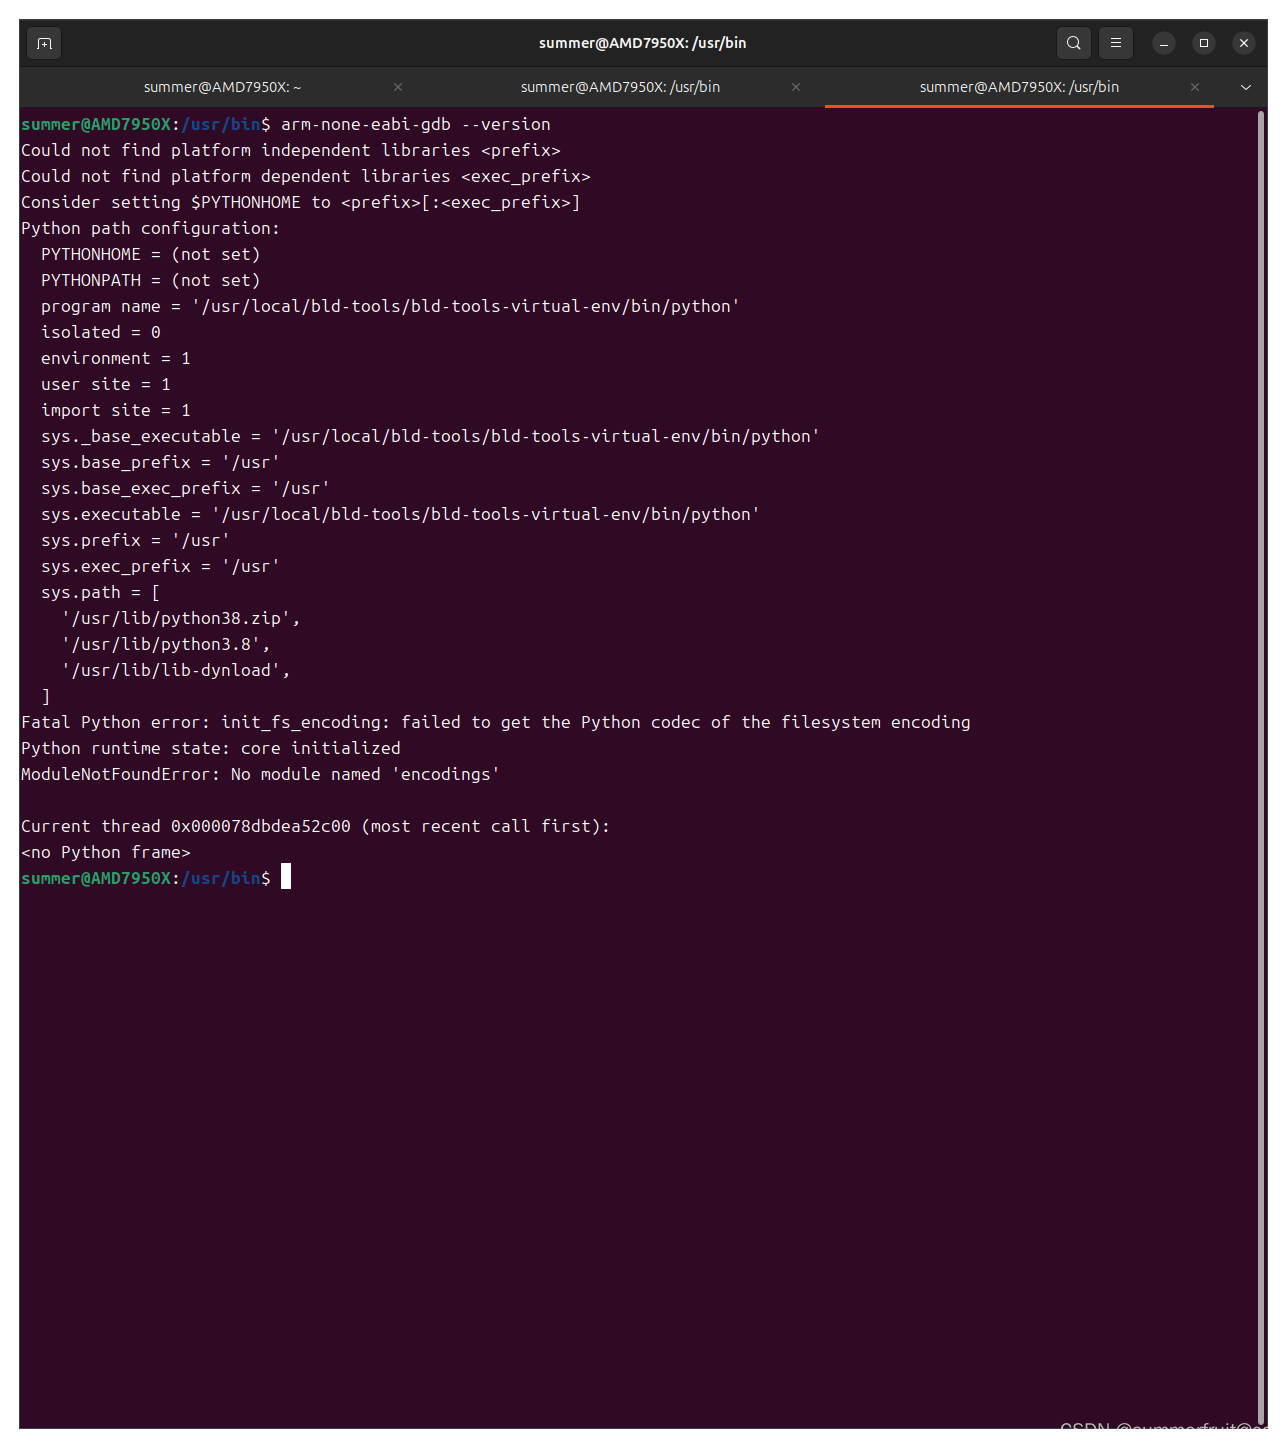Minimize the terminal window
1287x1448 pixels.
pyautogui.click(x=1162, y=43)
